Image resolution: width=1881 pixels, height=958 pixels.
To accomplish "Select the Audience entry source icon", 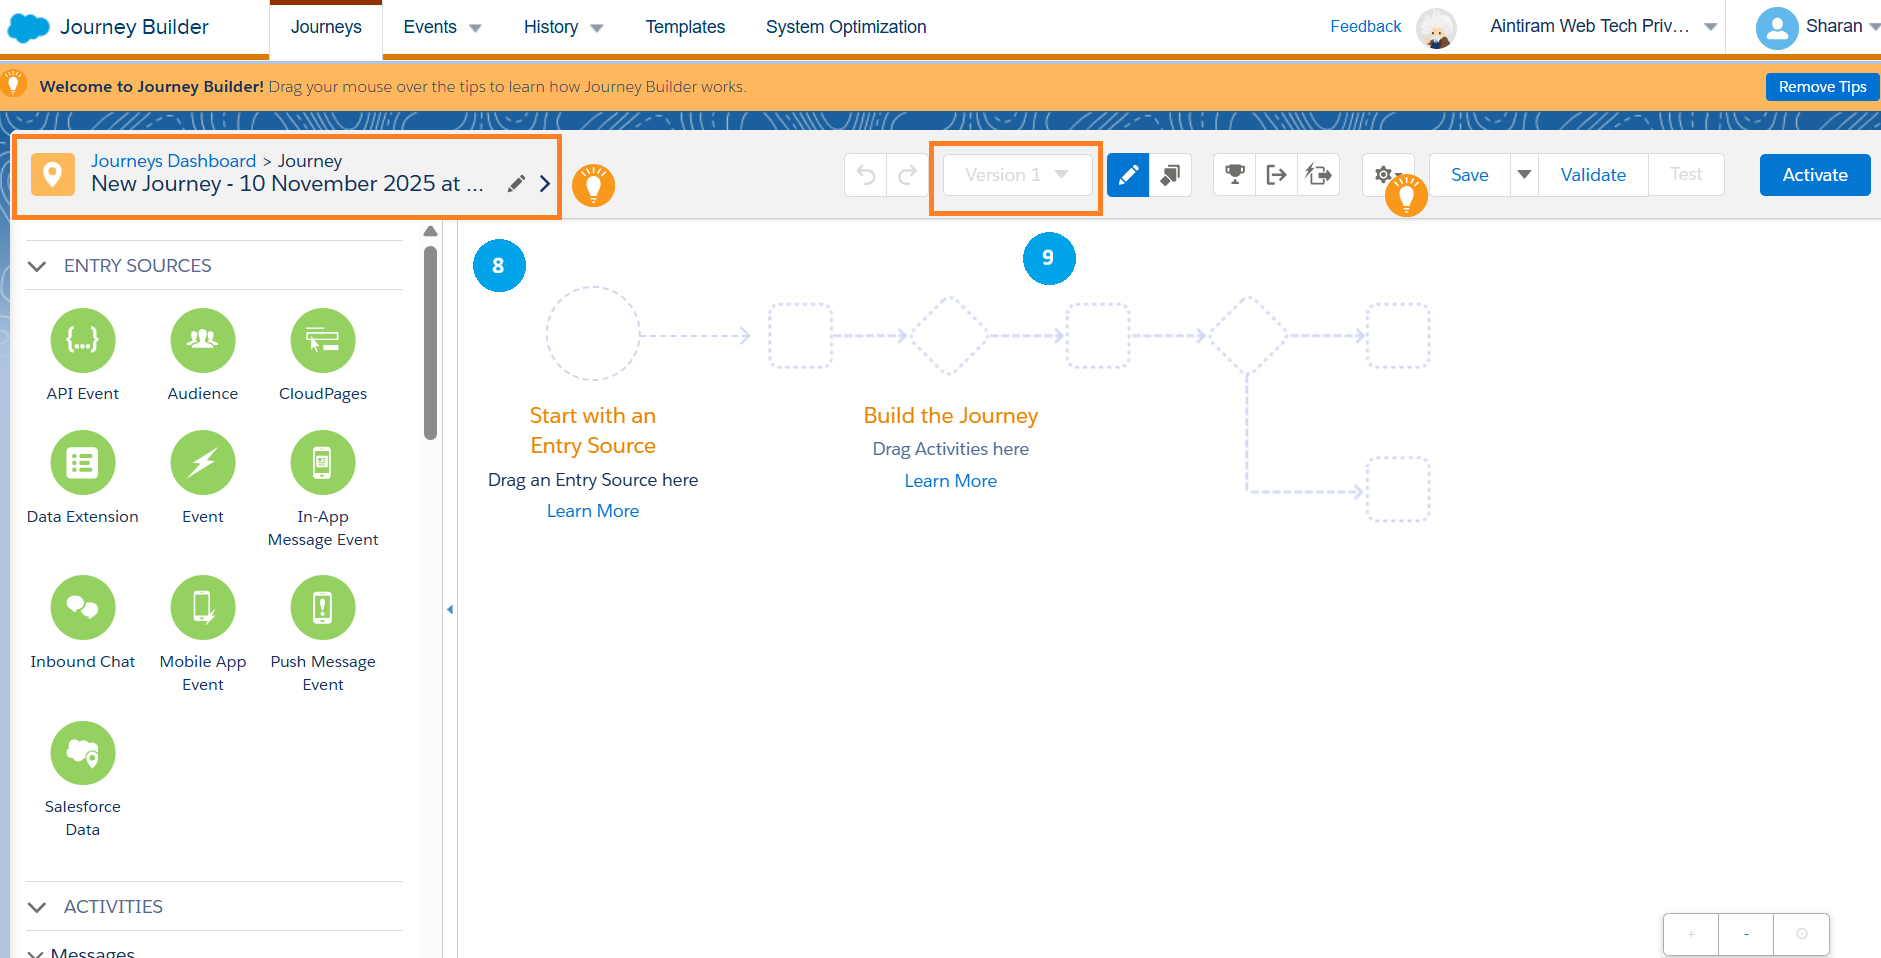I will [x=203, y=341].
